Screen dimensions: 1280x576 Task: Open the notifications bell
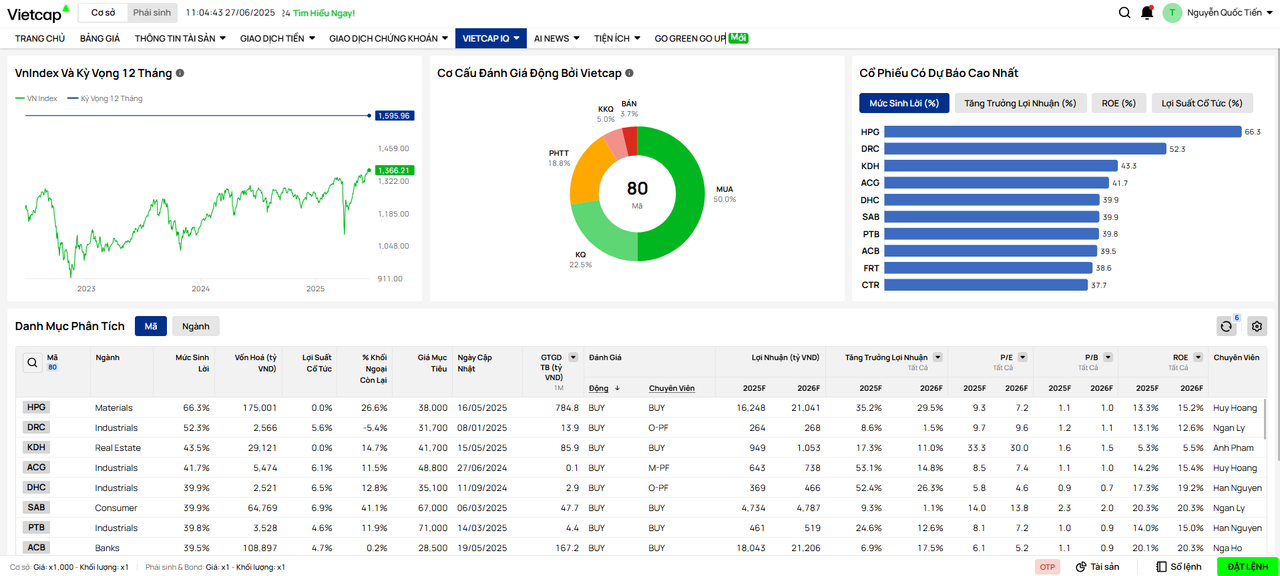(1147, 13)
